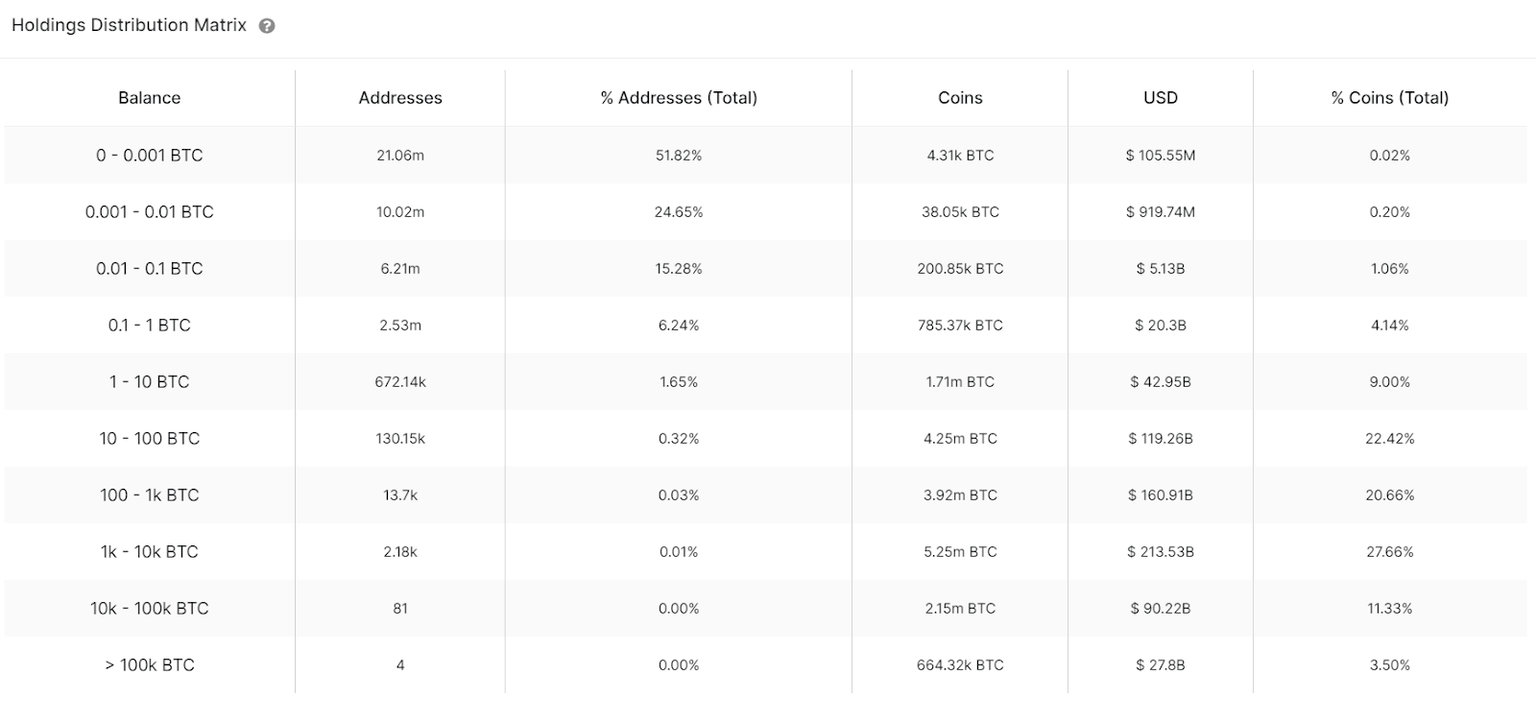Click the $ 213.53B USD value
This screenshot has height=702, width=1536.
(x=1160, y=552)
